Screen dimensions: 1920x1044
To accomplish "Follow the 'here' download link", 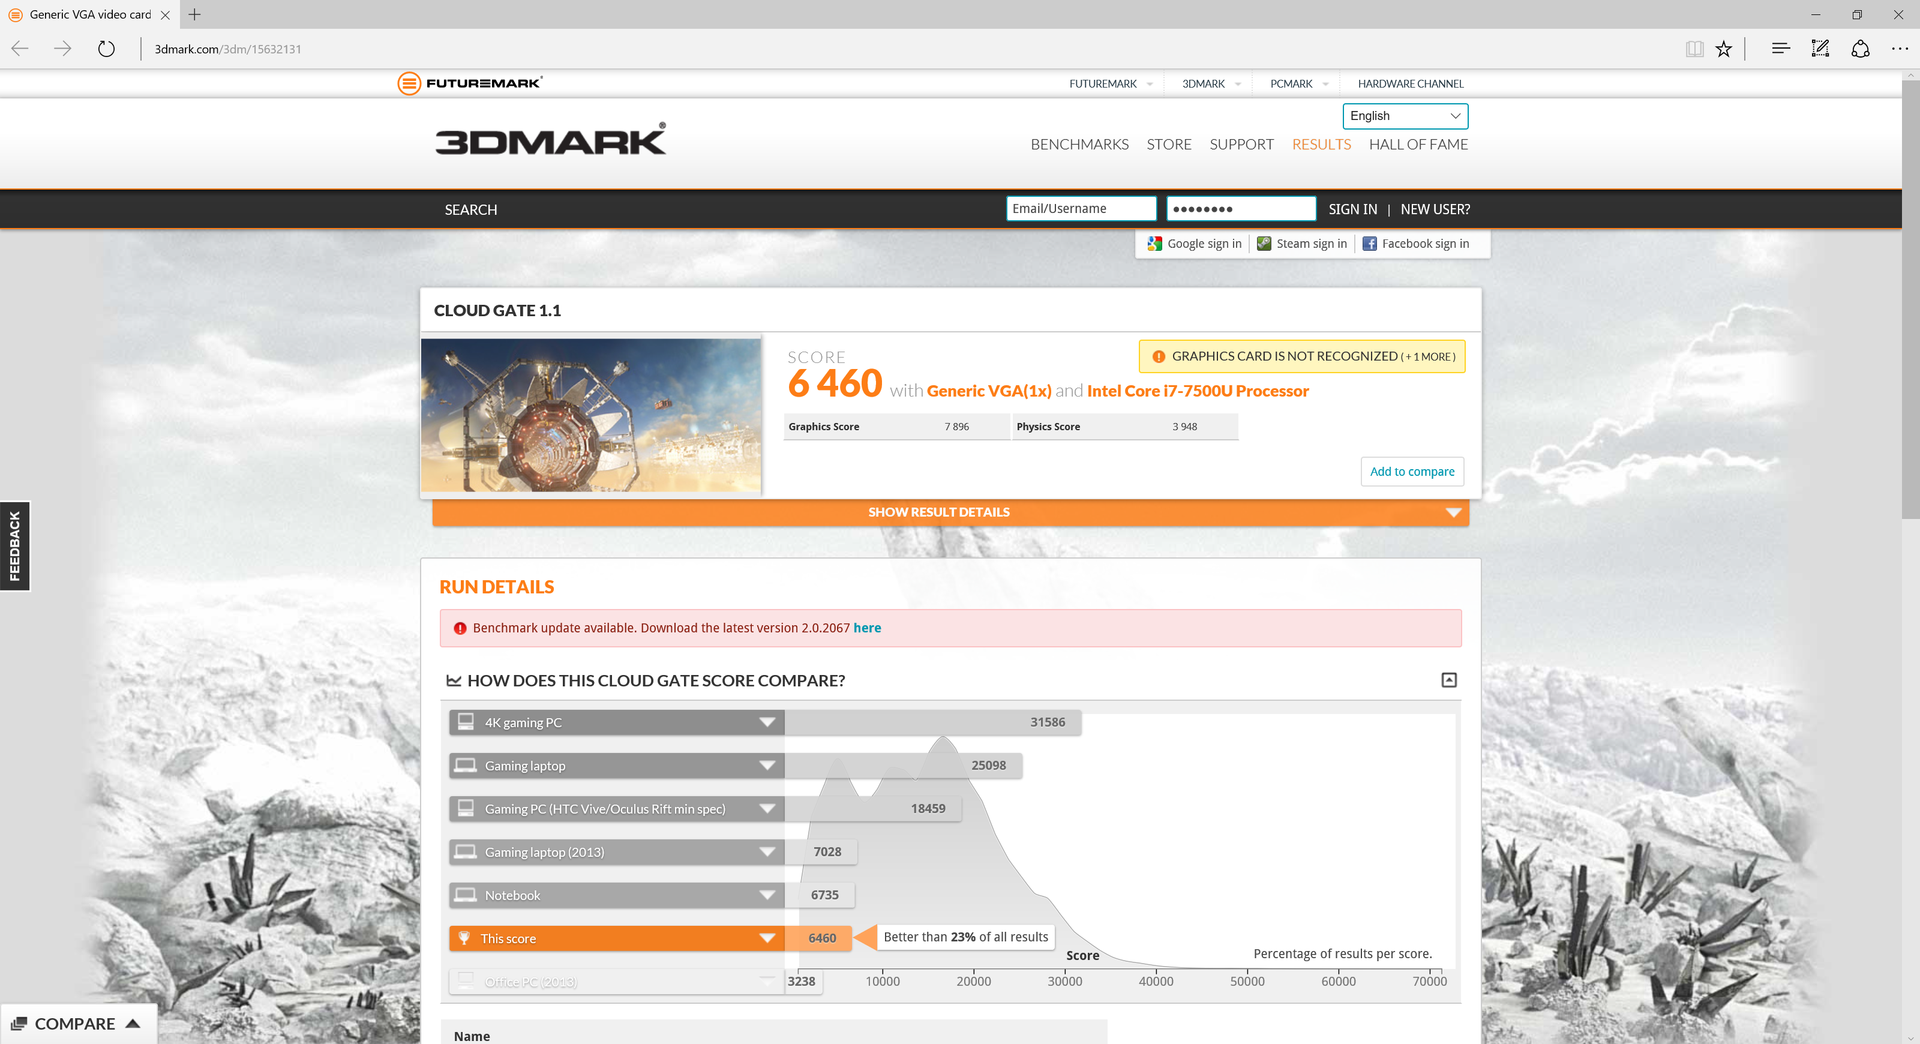I will coord(867,628).
